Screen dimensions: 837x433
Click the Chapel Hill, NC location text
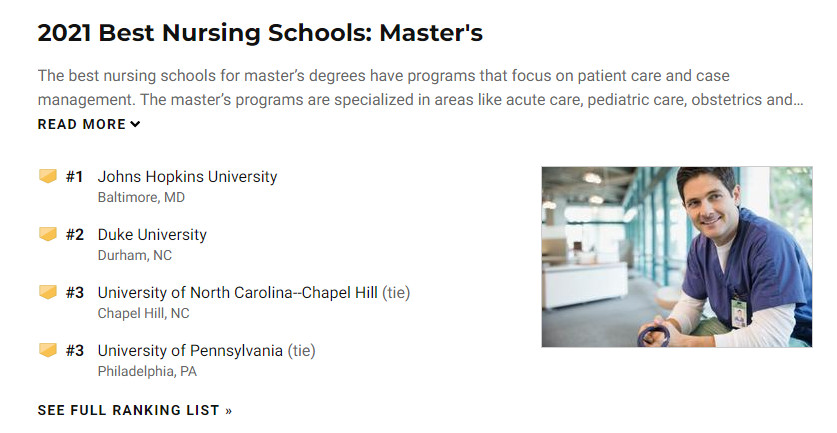tap(143, 313)
